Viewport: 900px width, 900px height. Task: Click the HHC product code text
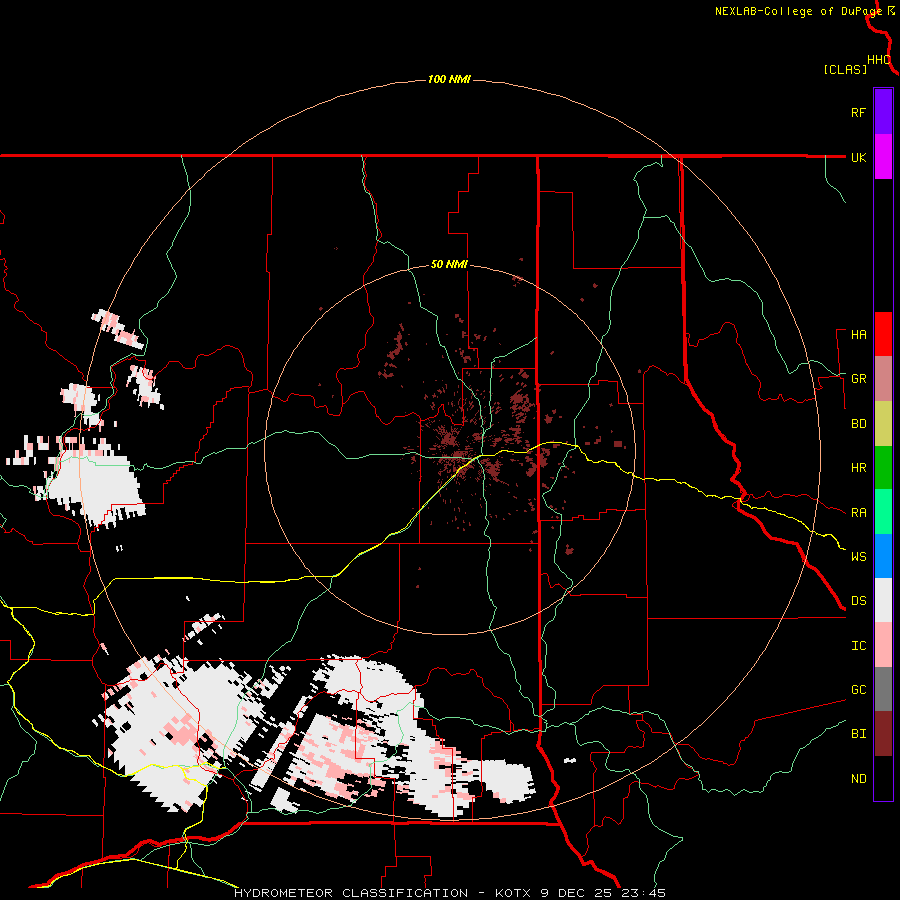click(x=879, y=60)
